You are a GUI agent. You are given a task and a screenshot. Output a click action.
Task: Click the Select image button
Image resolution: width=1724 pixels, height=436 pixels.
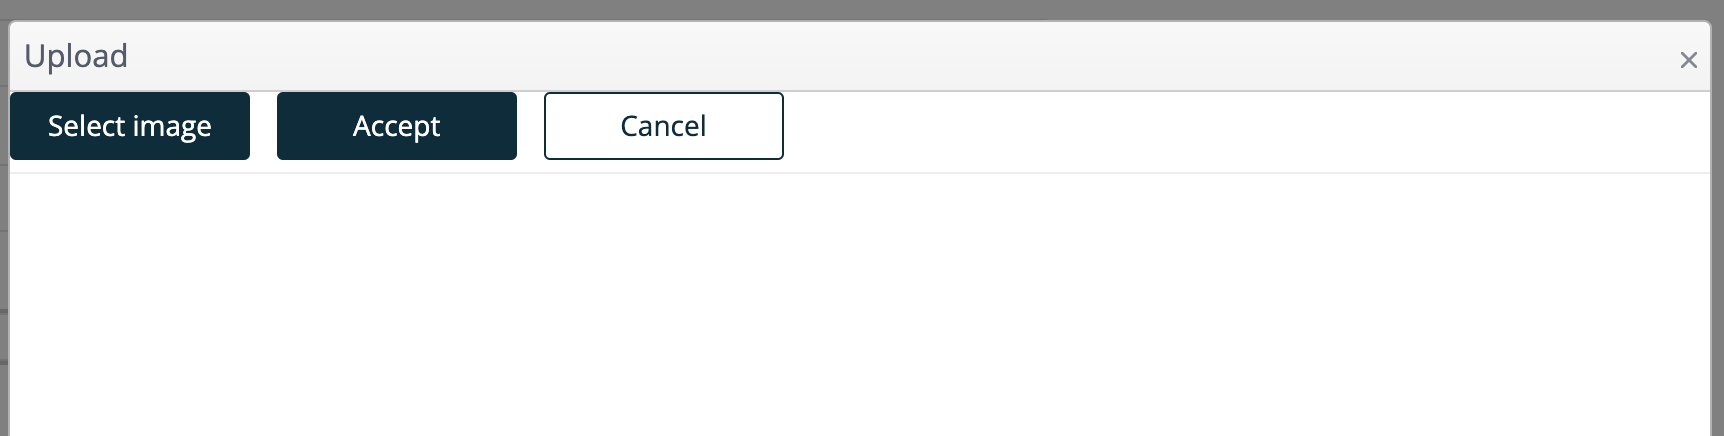[x=130, y=126]
